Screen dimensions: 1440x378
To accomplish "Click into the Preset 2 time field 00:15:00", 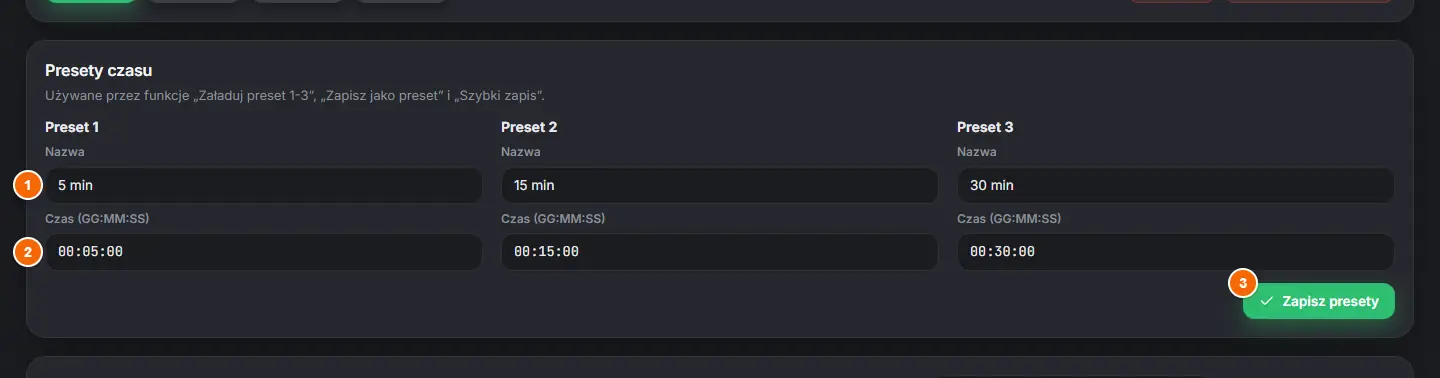I will tap(719, 252).
